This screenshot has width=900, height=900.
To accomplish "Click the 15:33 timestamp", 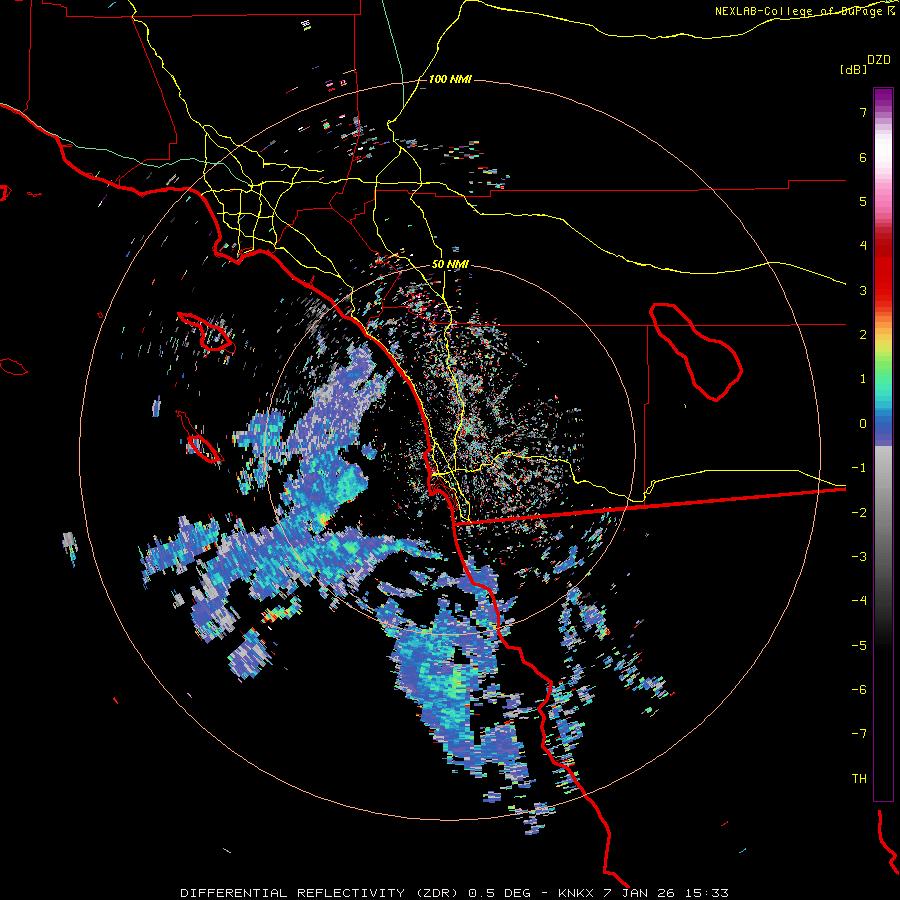I will [x=707, y=893].
